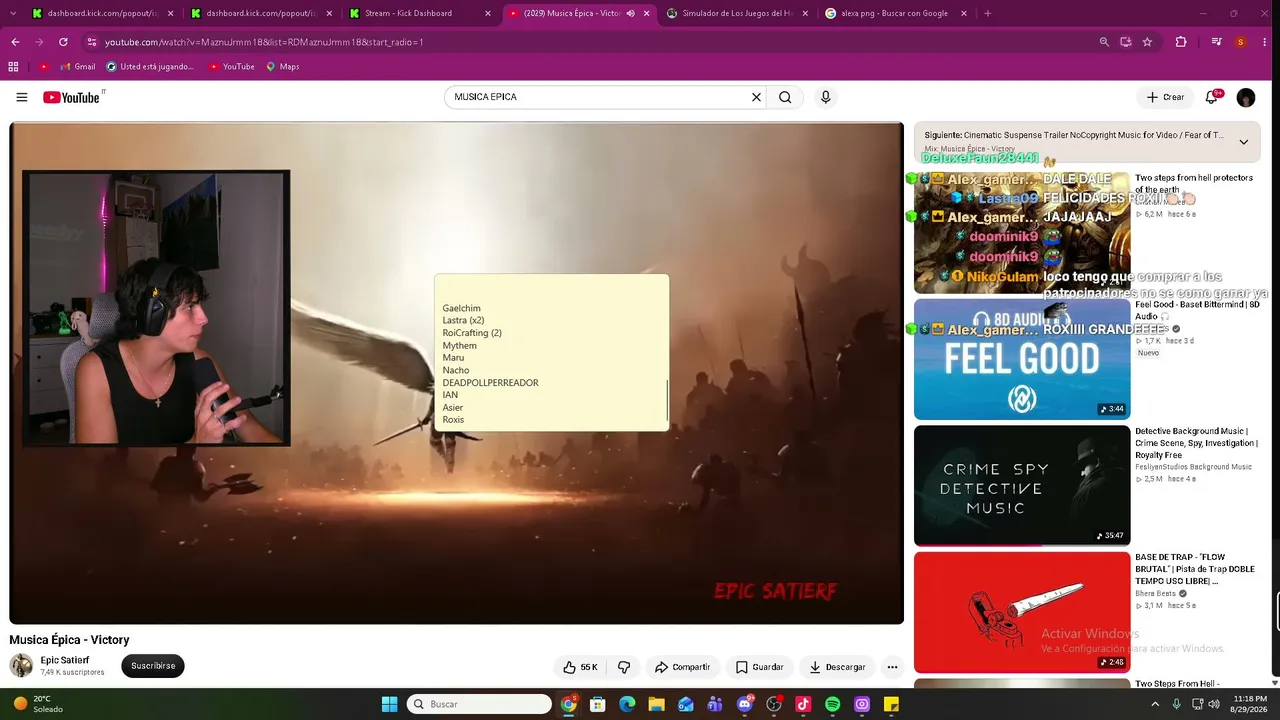Screen dimensions: 1280x720
Task: Switch to the Stream - Kick Dashboard tab
Action: (x=420, y=13)
